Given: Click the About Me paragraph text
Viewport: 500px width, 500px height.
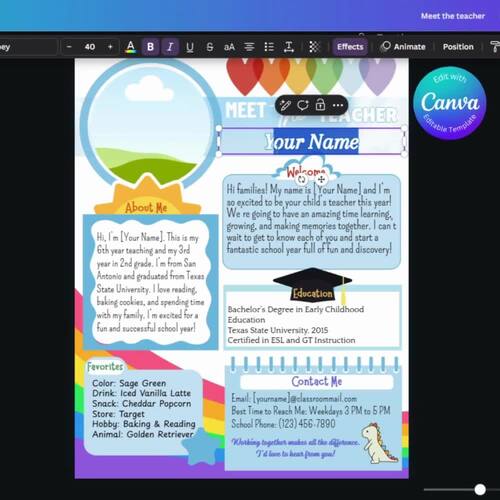Looking at the screenshot, I should (150, 283).
